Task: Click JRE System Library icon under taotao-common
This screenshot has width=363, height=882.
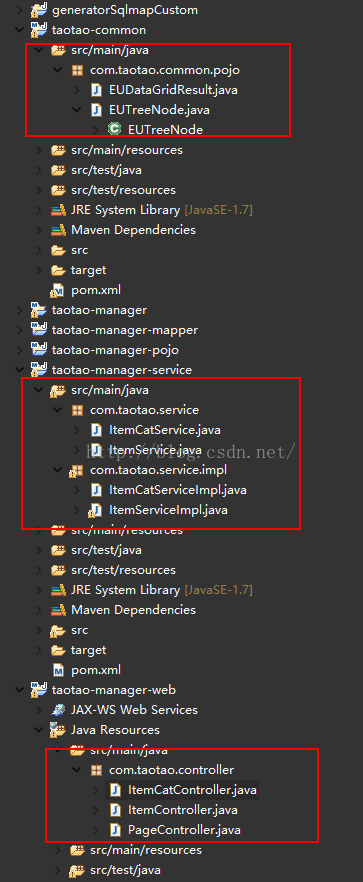Action: click(x=59, y=210)
